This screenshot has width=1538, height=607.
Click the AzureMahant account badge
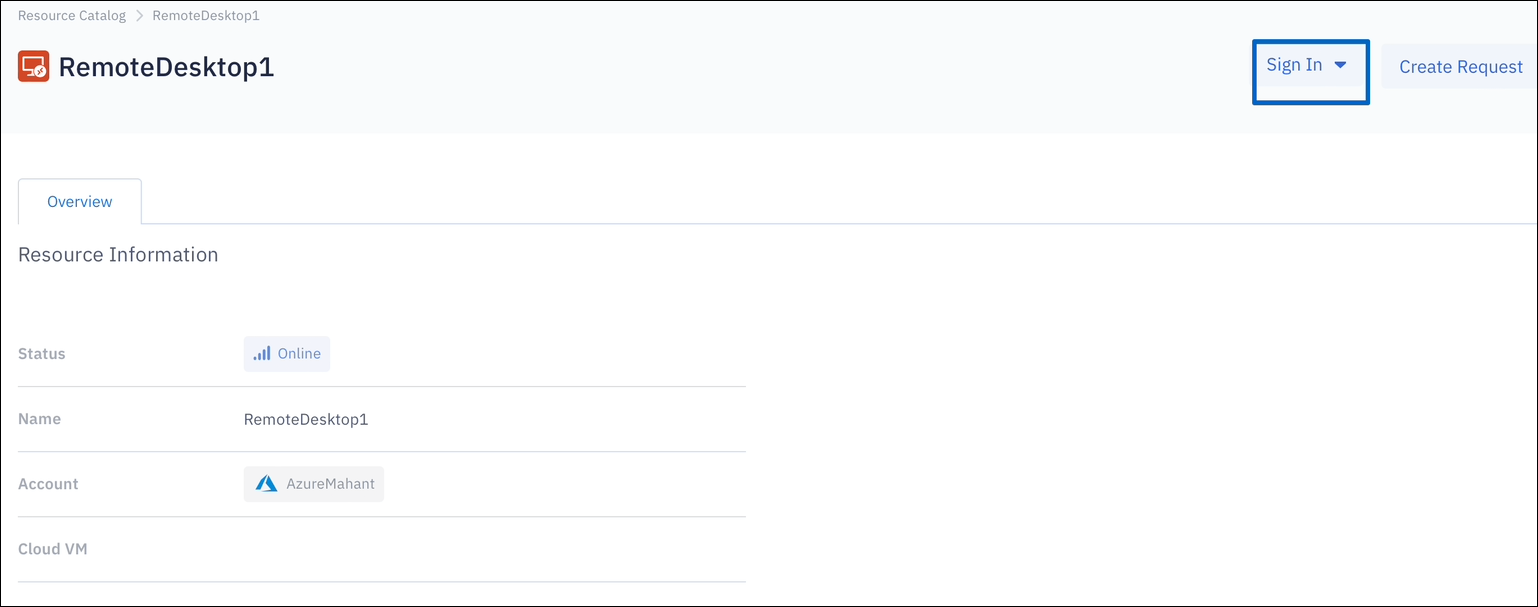coord(314,484)
